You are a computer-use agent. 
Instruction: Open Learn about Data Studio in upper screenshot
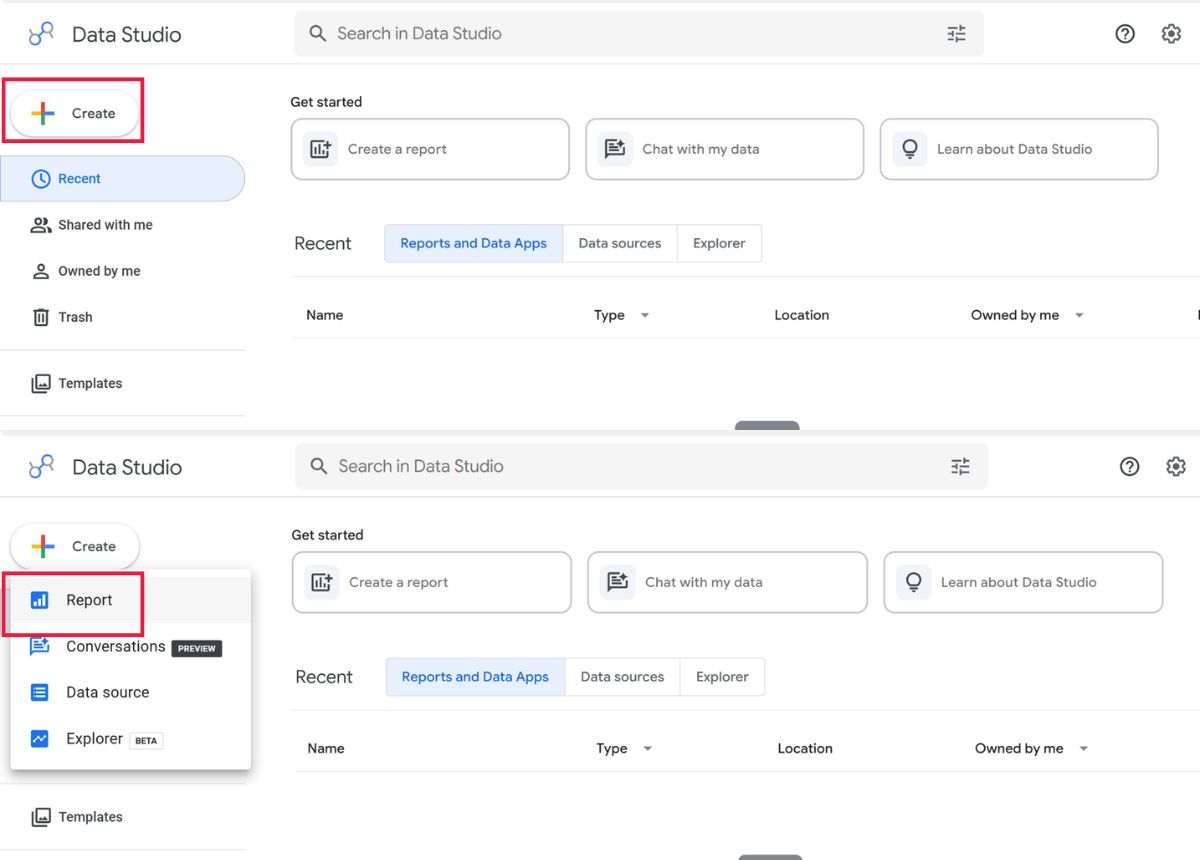click(x=1019, y=149)
